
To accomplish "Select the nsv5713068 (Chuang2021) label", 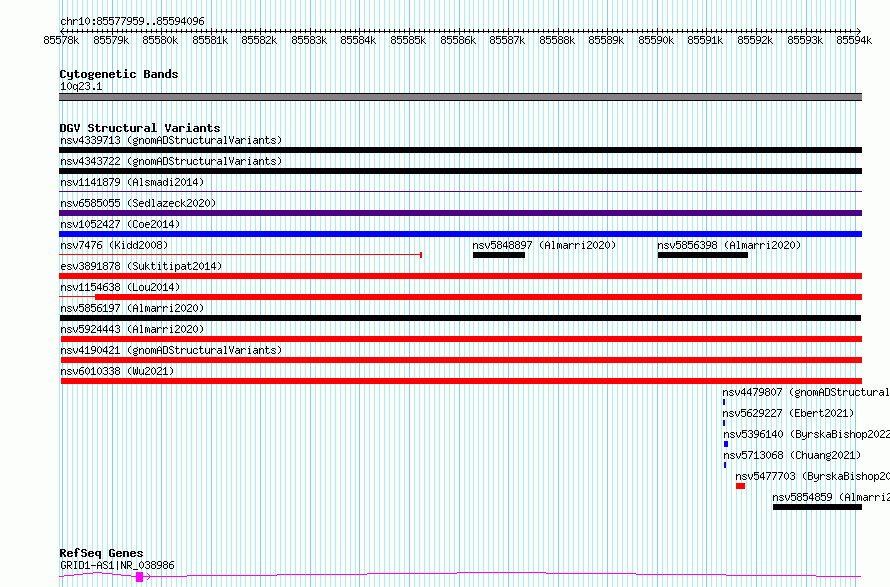I will click(x=792, y=455).
